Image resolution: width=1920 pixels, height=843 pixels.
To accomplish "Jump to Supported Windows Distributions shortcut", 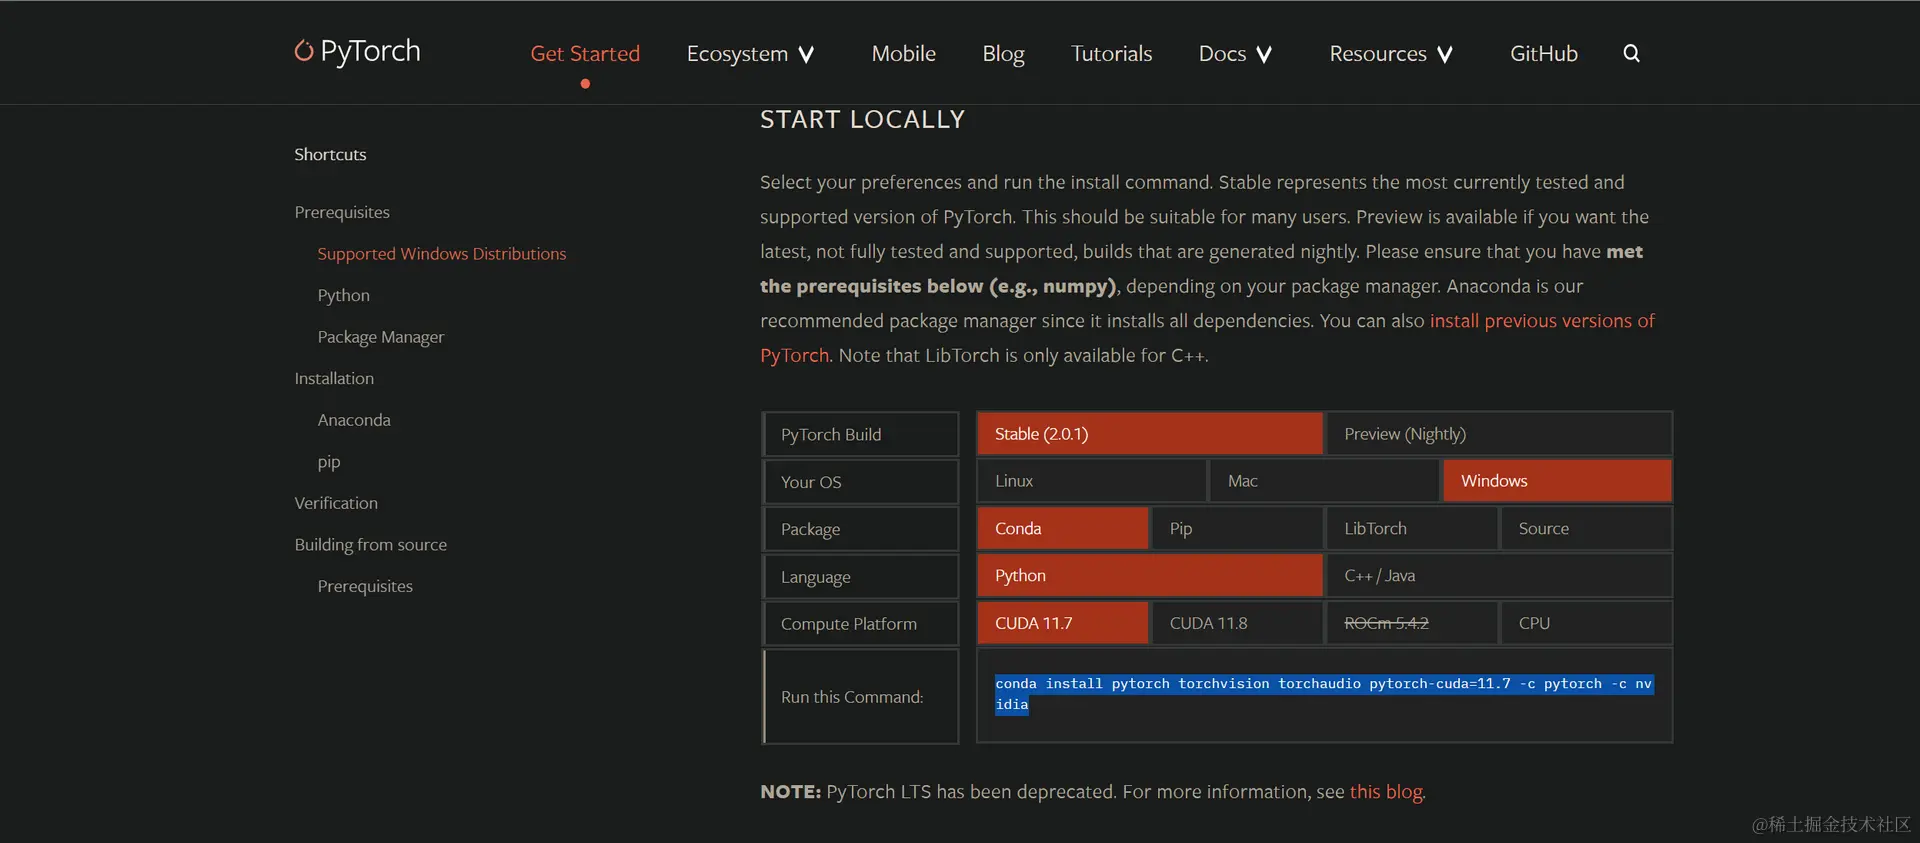I will pos(441,254).
